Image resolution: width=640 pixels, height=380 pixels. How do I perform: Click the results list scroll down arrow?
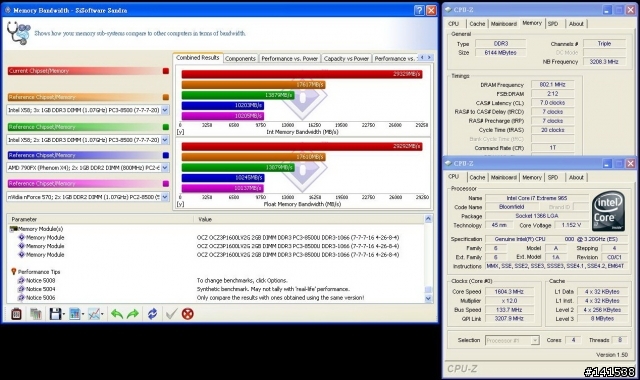coord(428,298)
